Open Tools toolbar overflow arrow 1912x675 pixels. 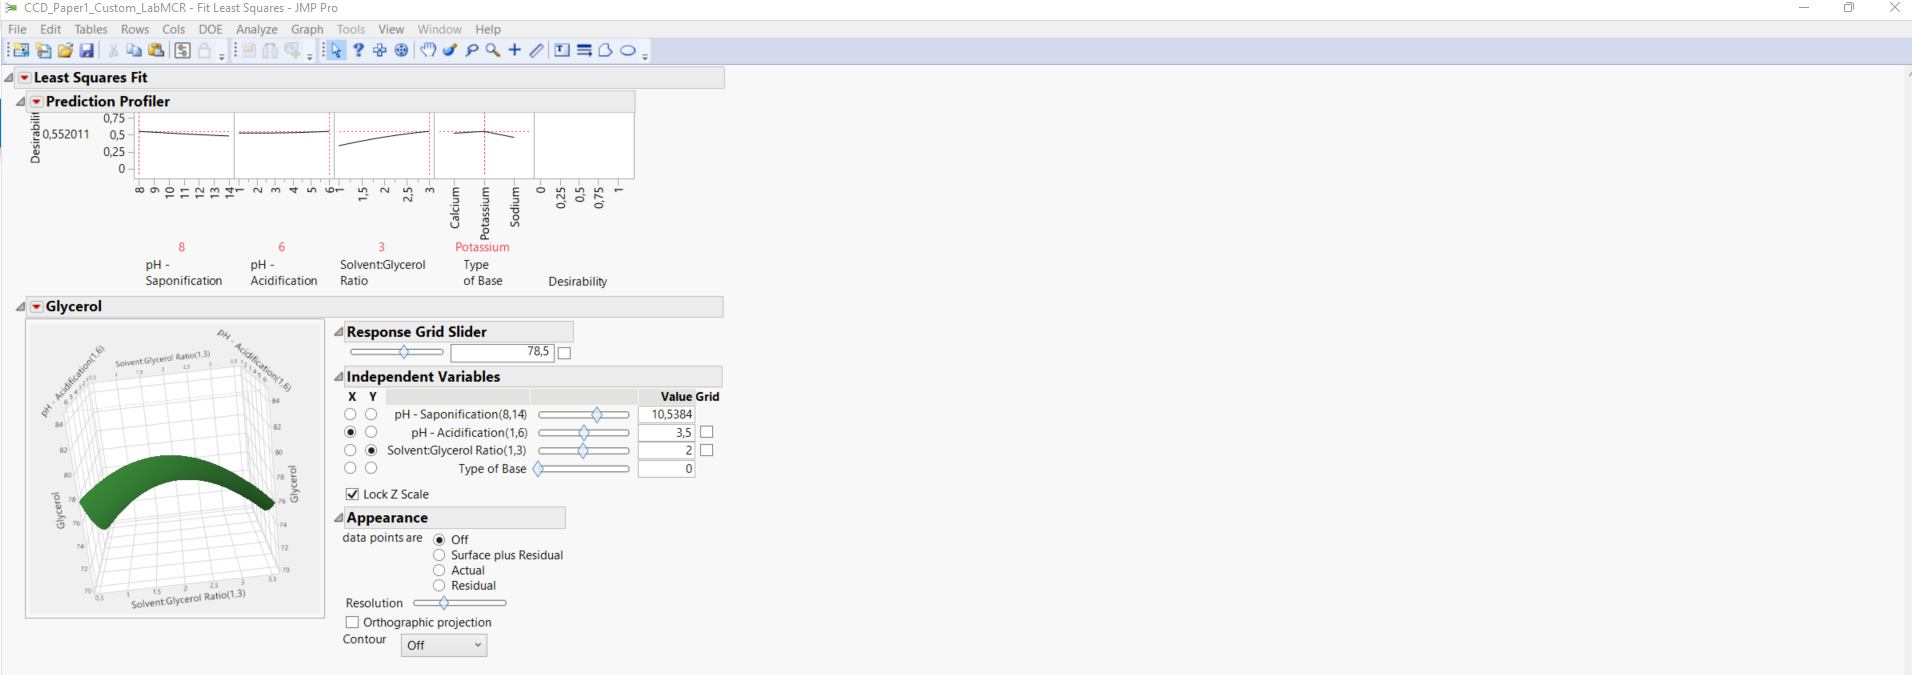(645, 56)
